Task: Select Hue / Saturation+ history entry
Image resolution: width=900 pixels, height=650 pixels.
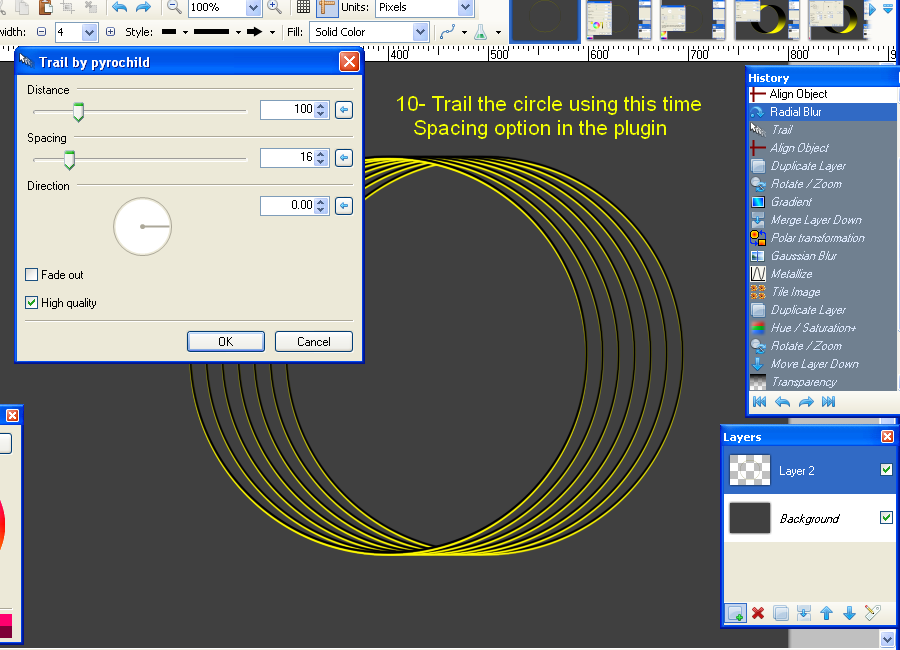Action: [x=822, y=328]
